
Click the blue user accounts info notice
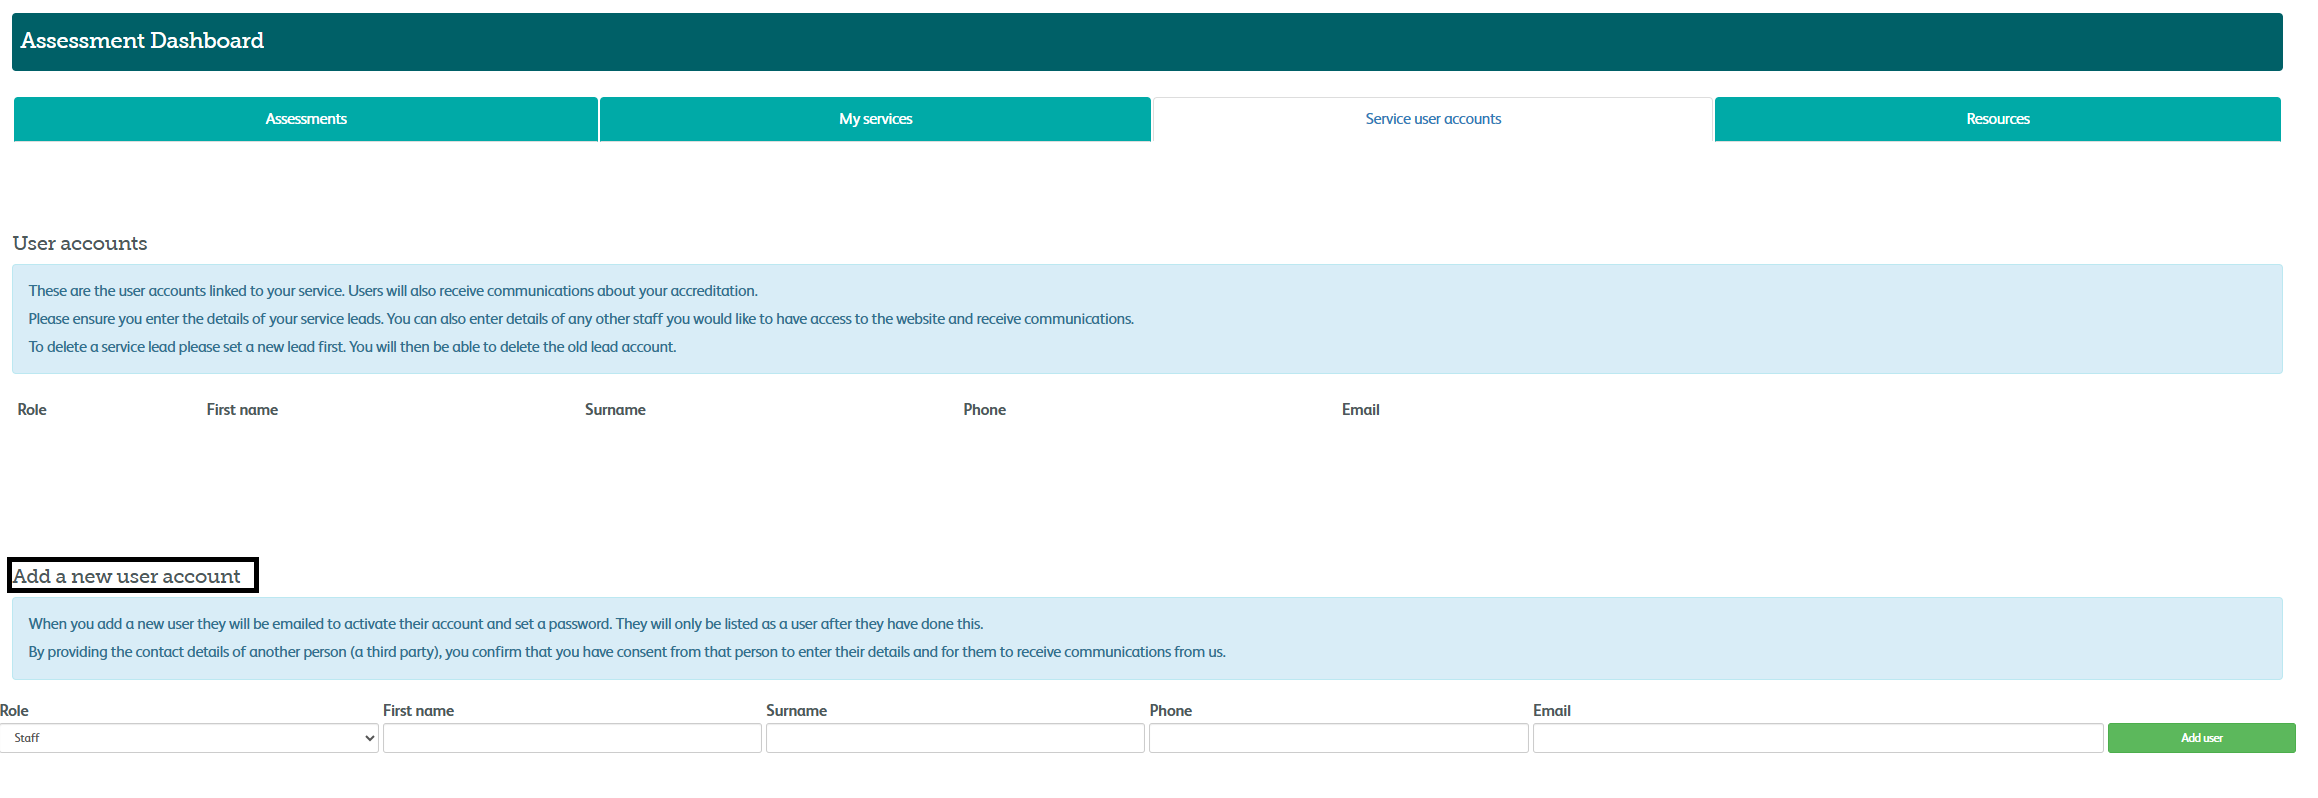(x=1147, y=319)
